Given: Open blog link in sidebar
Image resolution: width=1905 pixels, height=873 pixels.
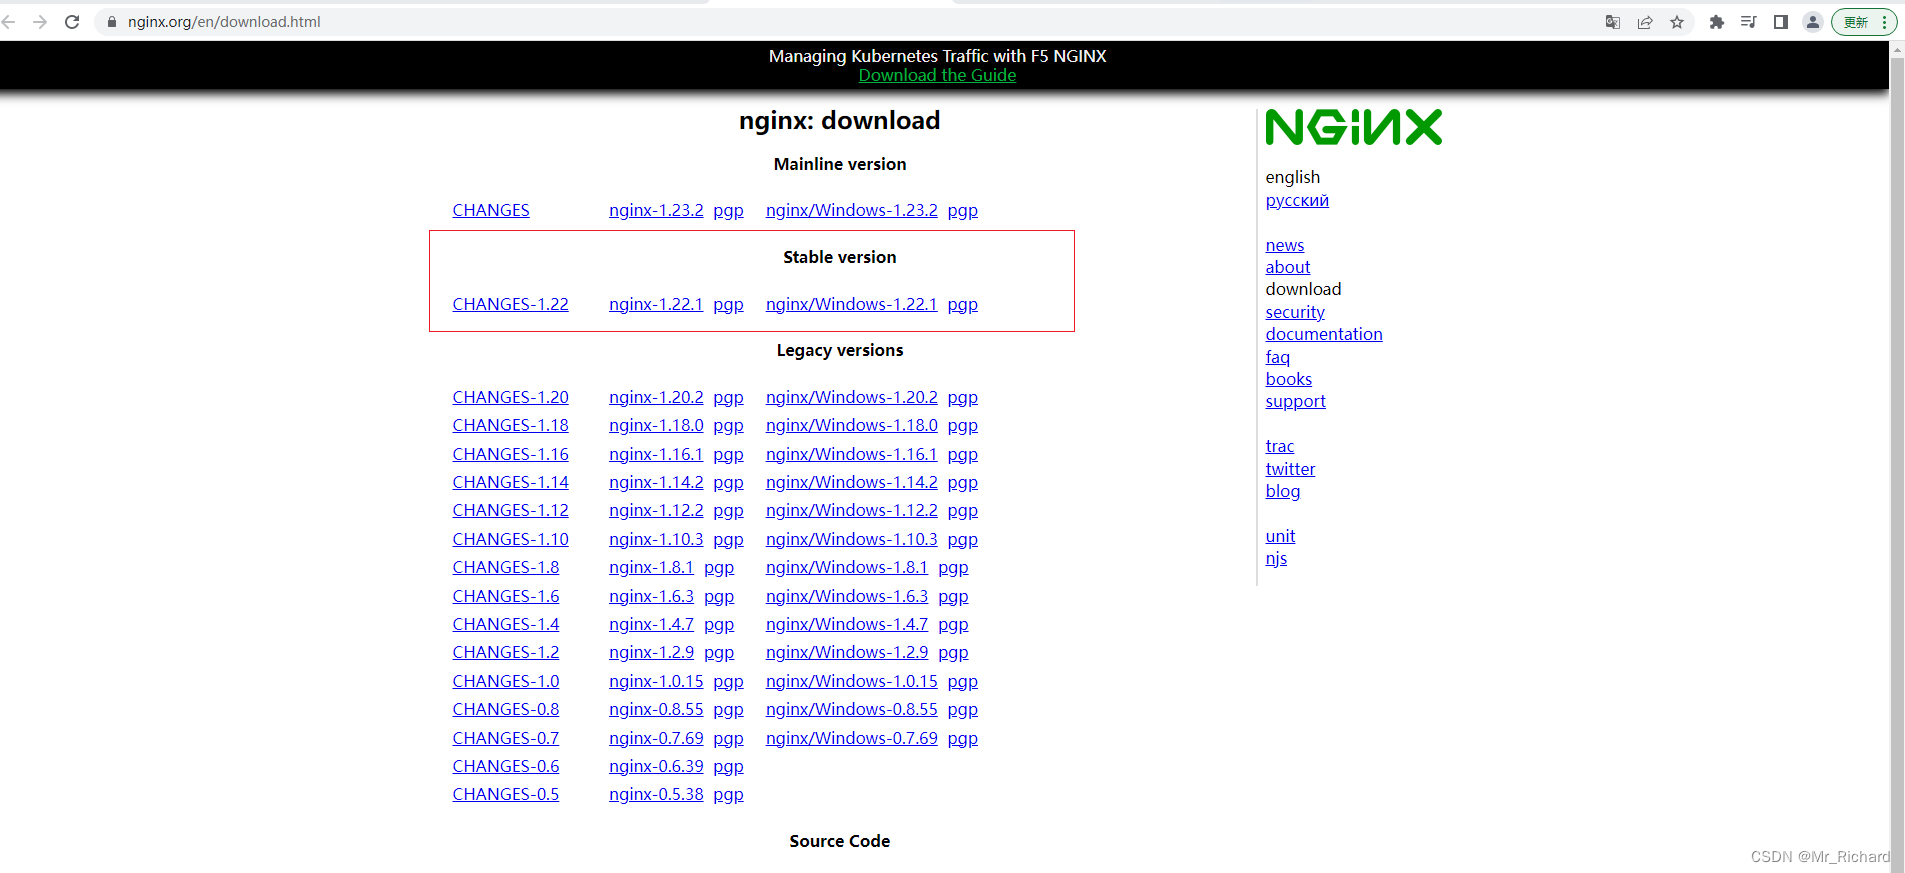Looking at the screenshot, I should pos(1283,492).
